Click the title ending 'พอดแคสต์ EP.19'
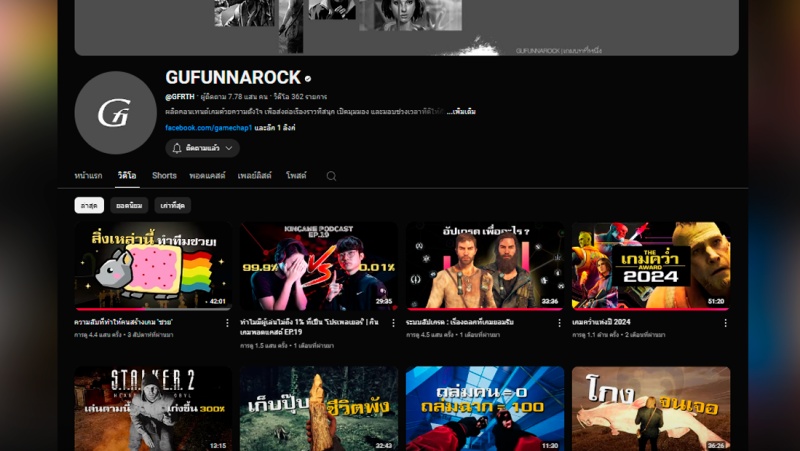The width and height of the screenshot is (800, 451). 309,327
